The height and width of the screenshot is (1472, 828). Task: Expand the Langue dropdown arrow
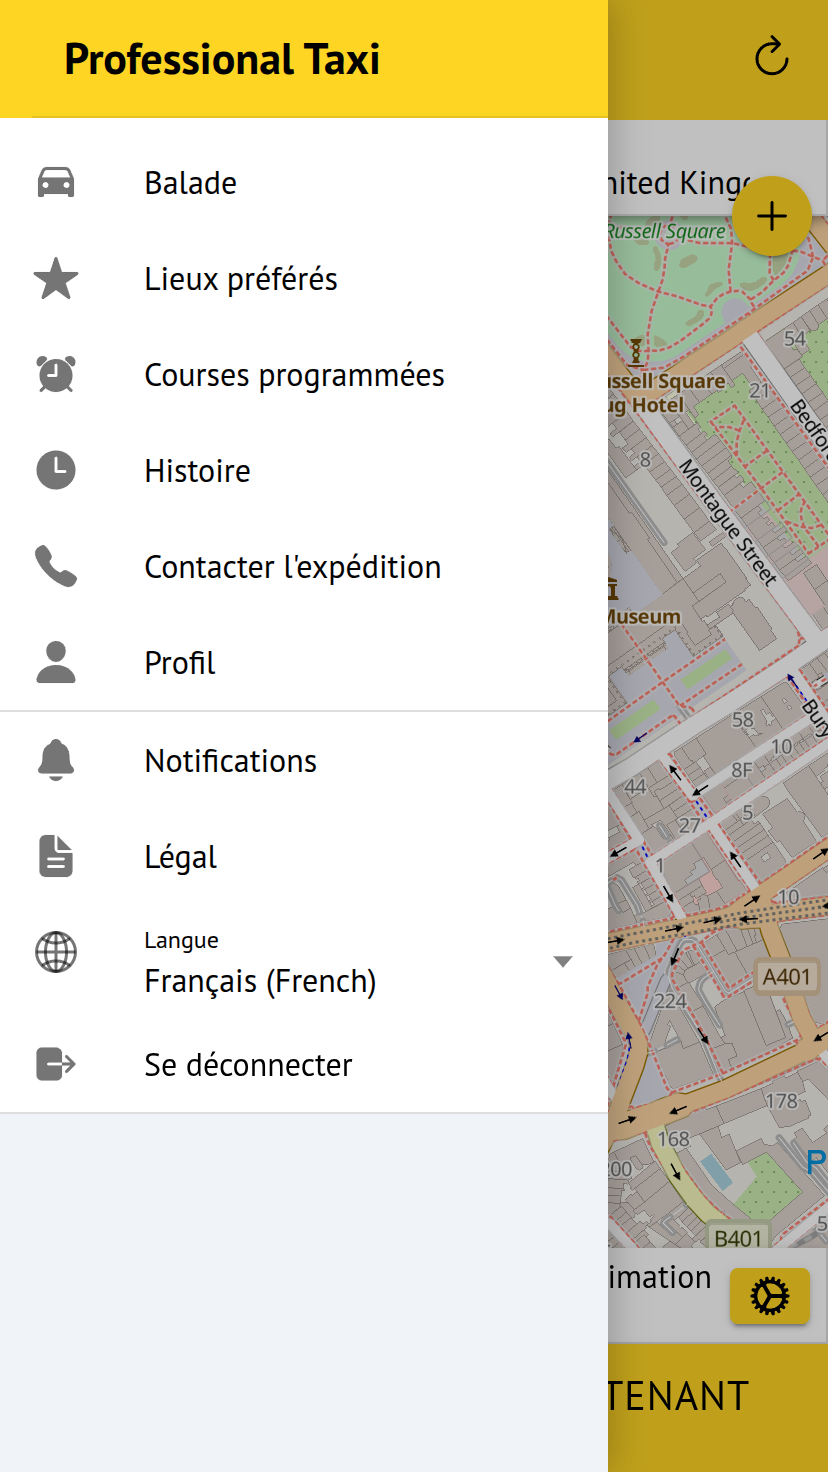click(563, 962)
